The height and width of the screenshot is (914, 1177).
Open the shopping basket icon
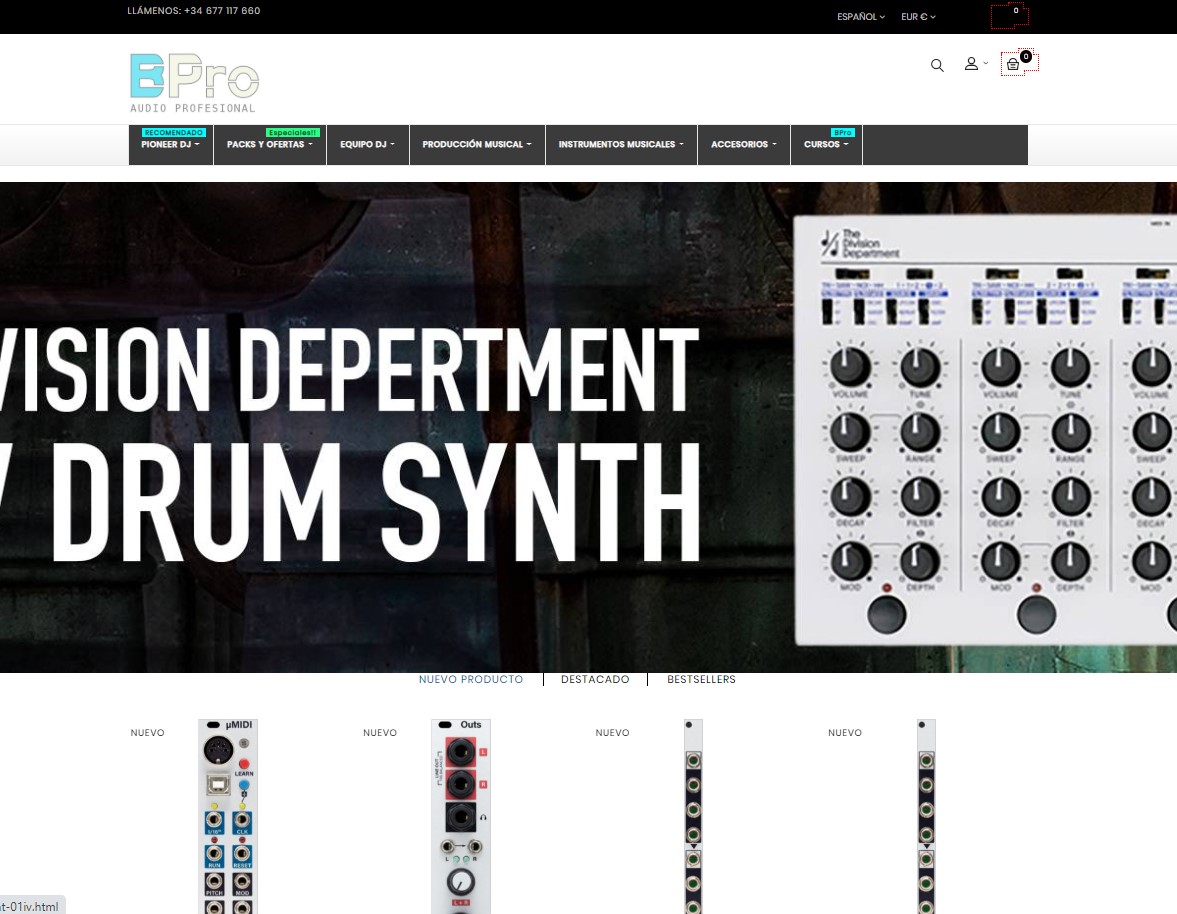tap(1013, 65)
